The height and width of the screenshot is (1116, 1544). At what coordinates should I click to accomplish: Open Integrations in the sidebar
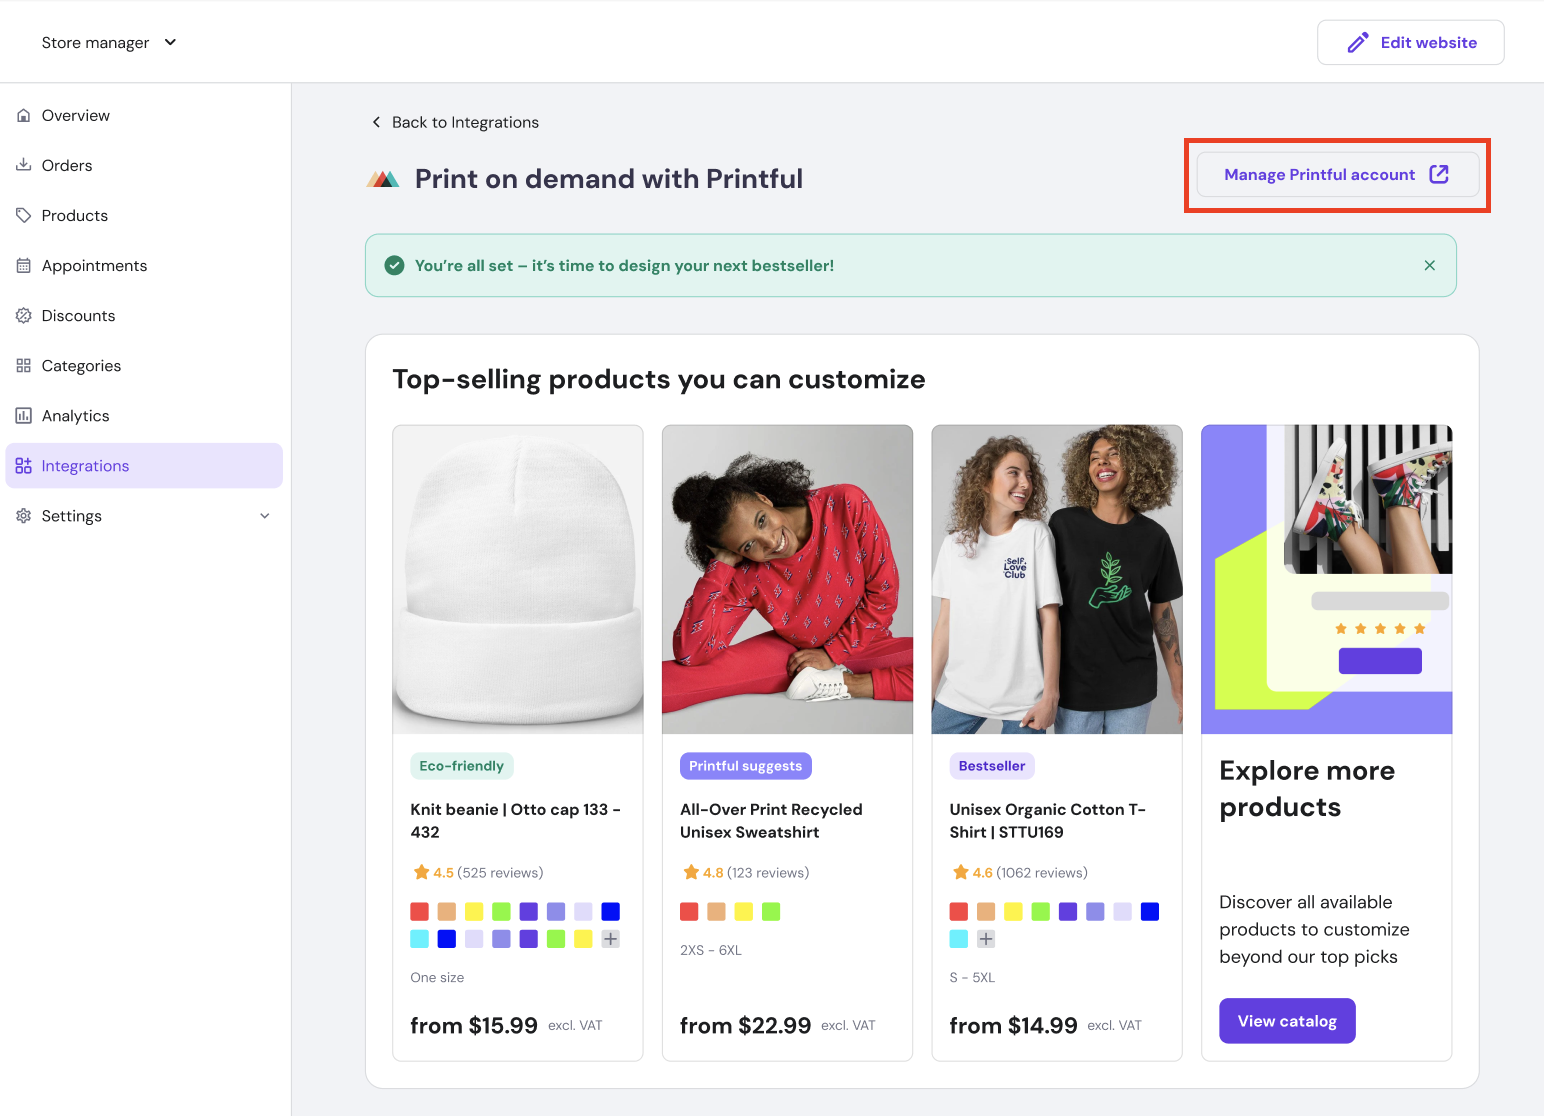coord(85,466)
